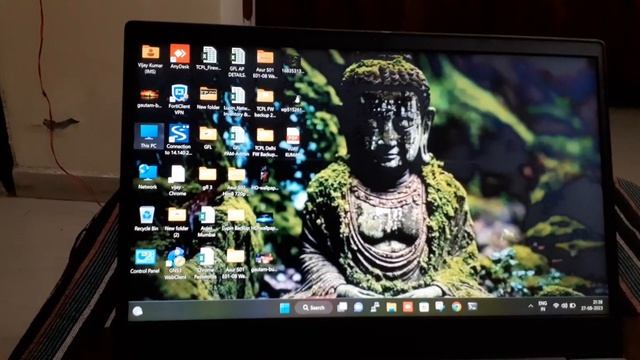This screenshot has width=640, height=360.
Task: Expand the hidden system tray icons chevron
Action: click(530, 306)
